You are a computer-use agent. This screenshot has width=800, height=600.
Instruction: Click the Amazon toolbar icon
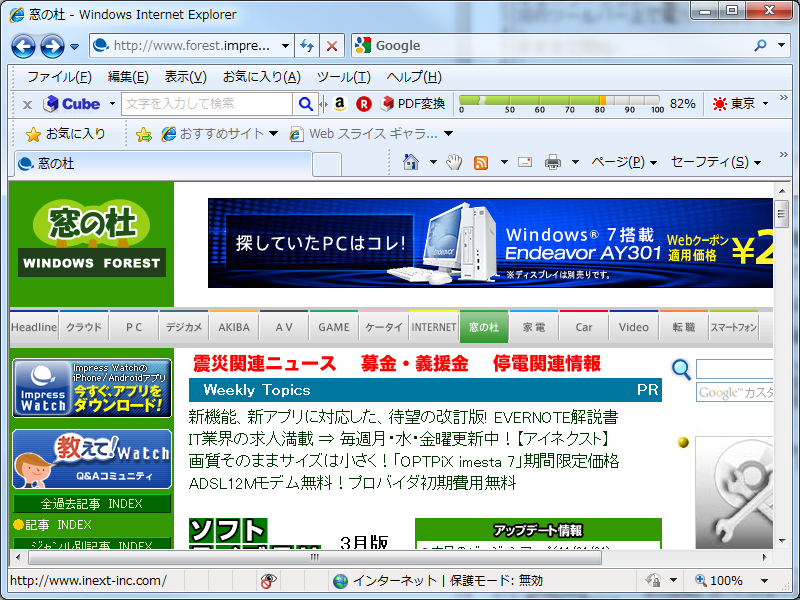pyautogui.click(x=339, y=103)
